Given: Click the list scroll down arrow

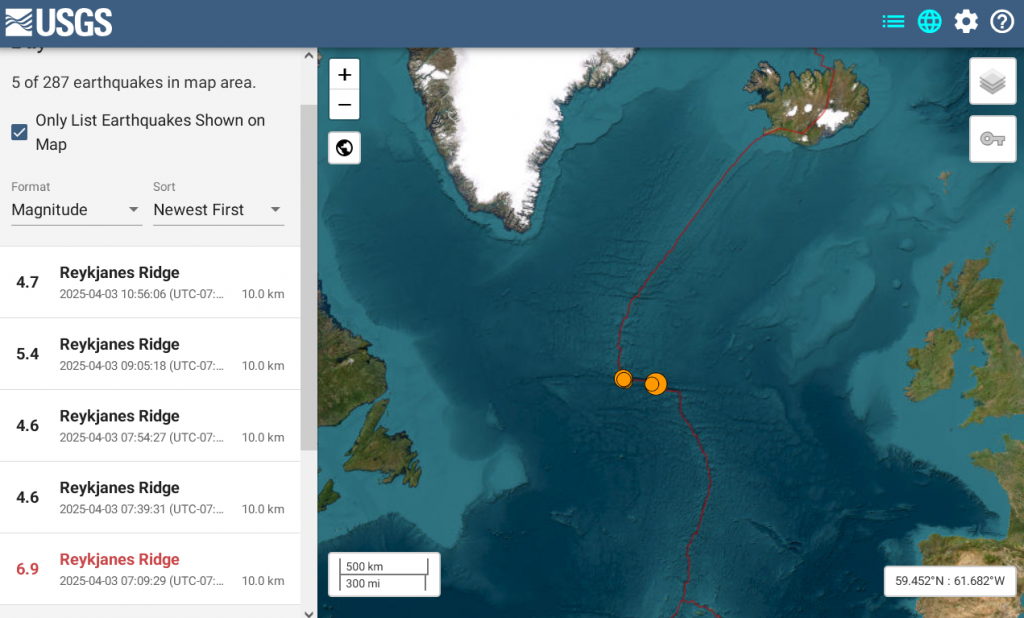Looking at the screenshot, I should tap(309, 613).
